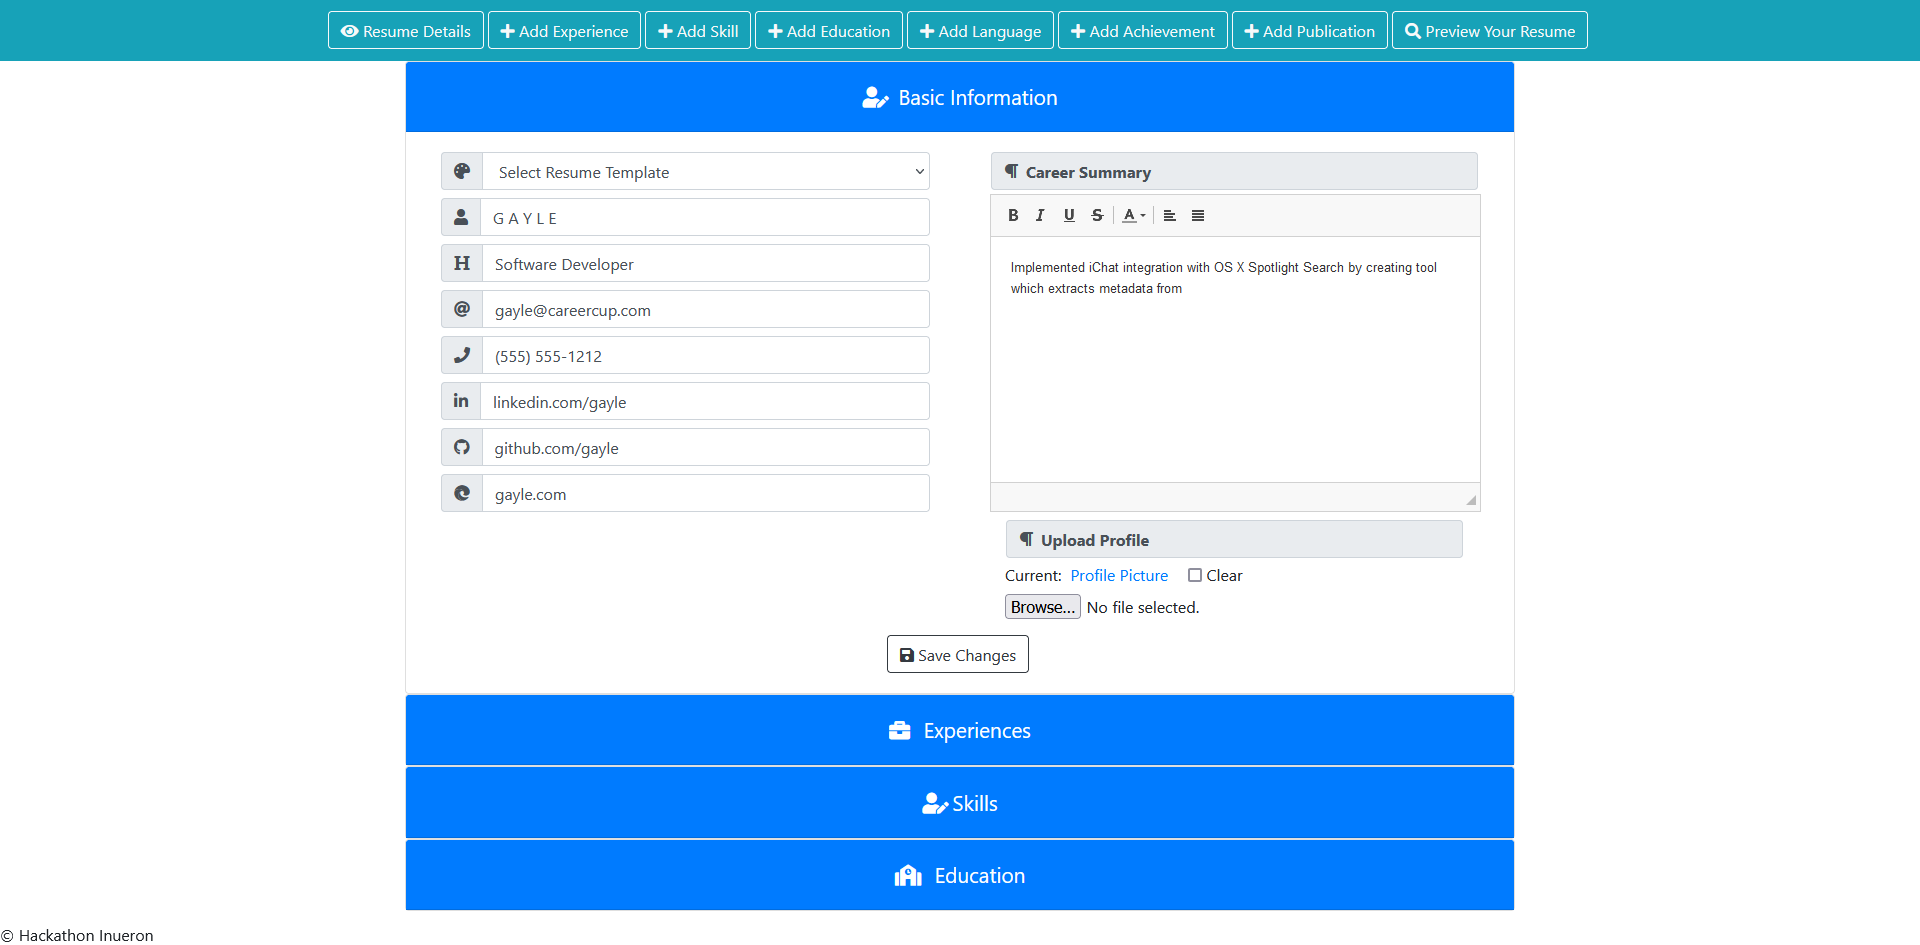Click Add Achievement in the top toolbar

(x=1142, y=30)
